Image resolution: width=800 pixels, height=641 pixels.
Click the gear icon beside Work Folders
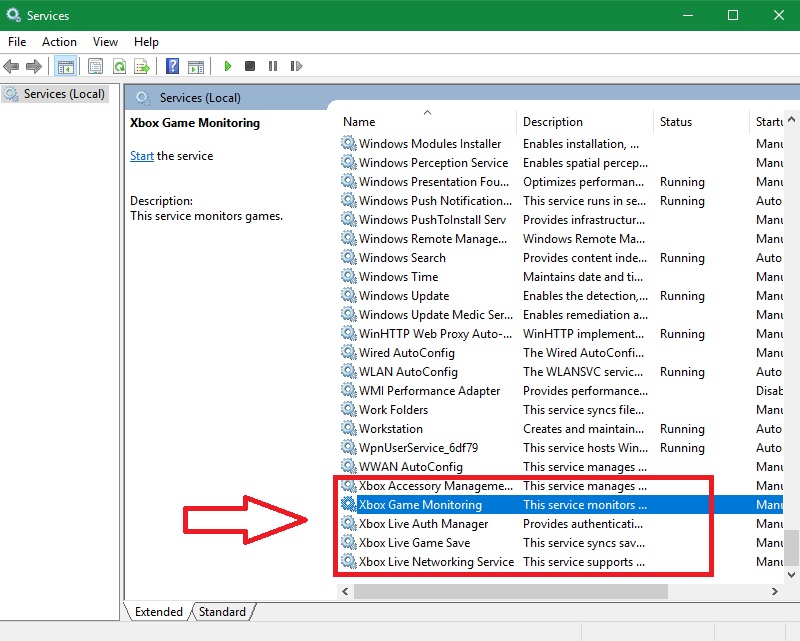pyautogui.click(x=348, y=409)
